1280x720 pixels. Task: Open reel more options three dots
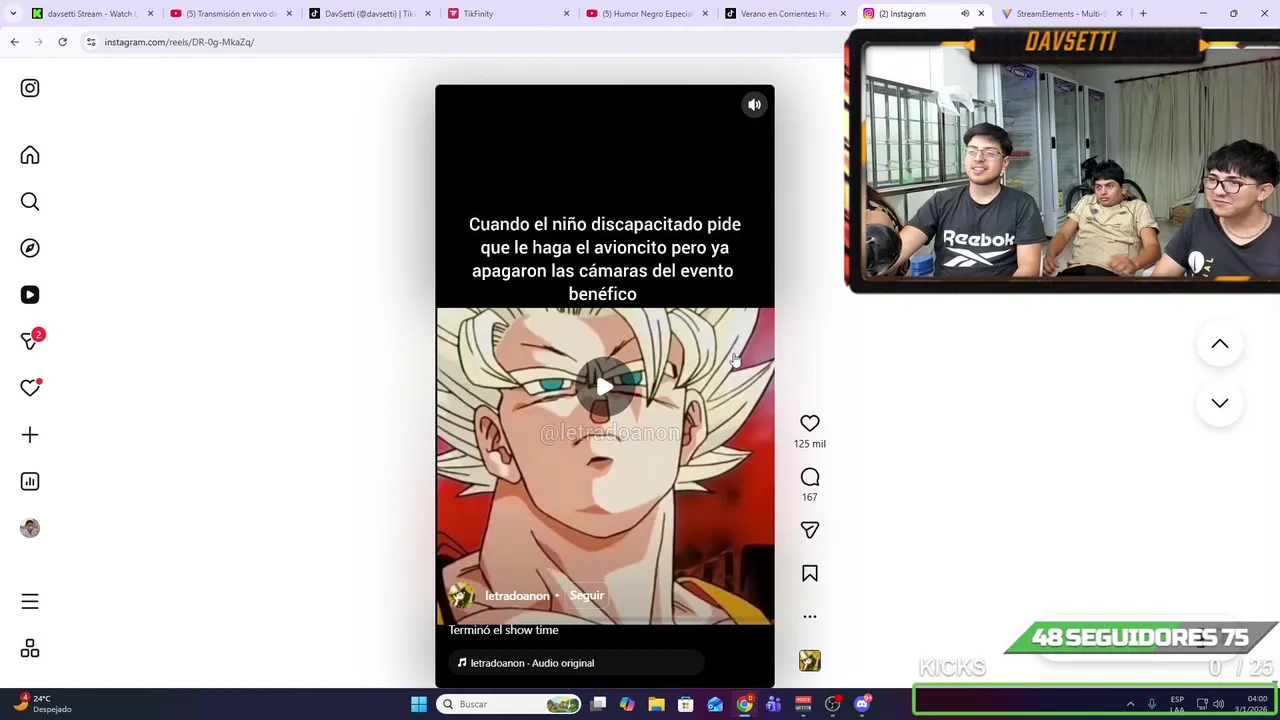tap(810, 617)
